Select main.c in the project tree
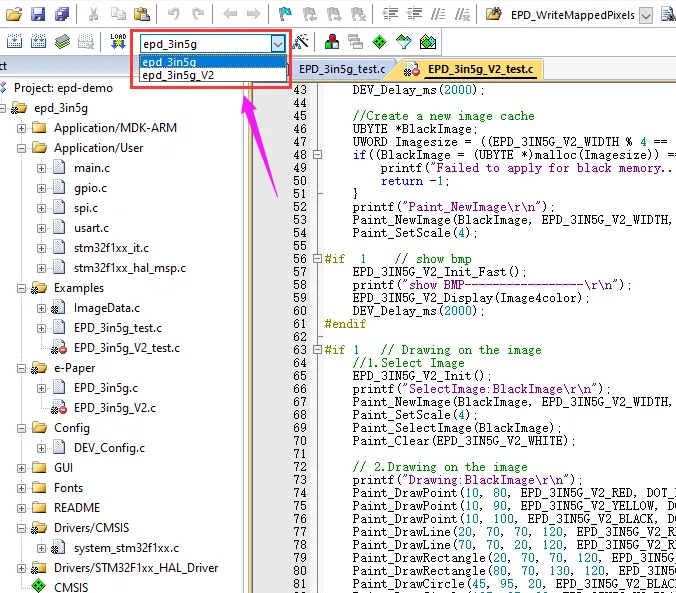The width and height of the screenshot is (676, 593). (x=92, y=168)
